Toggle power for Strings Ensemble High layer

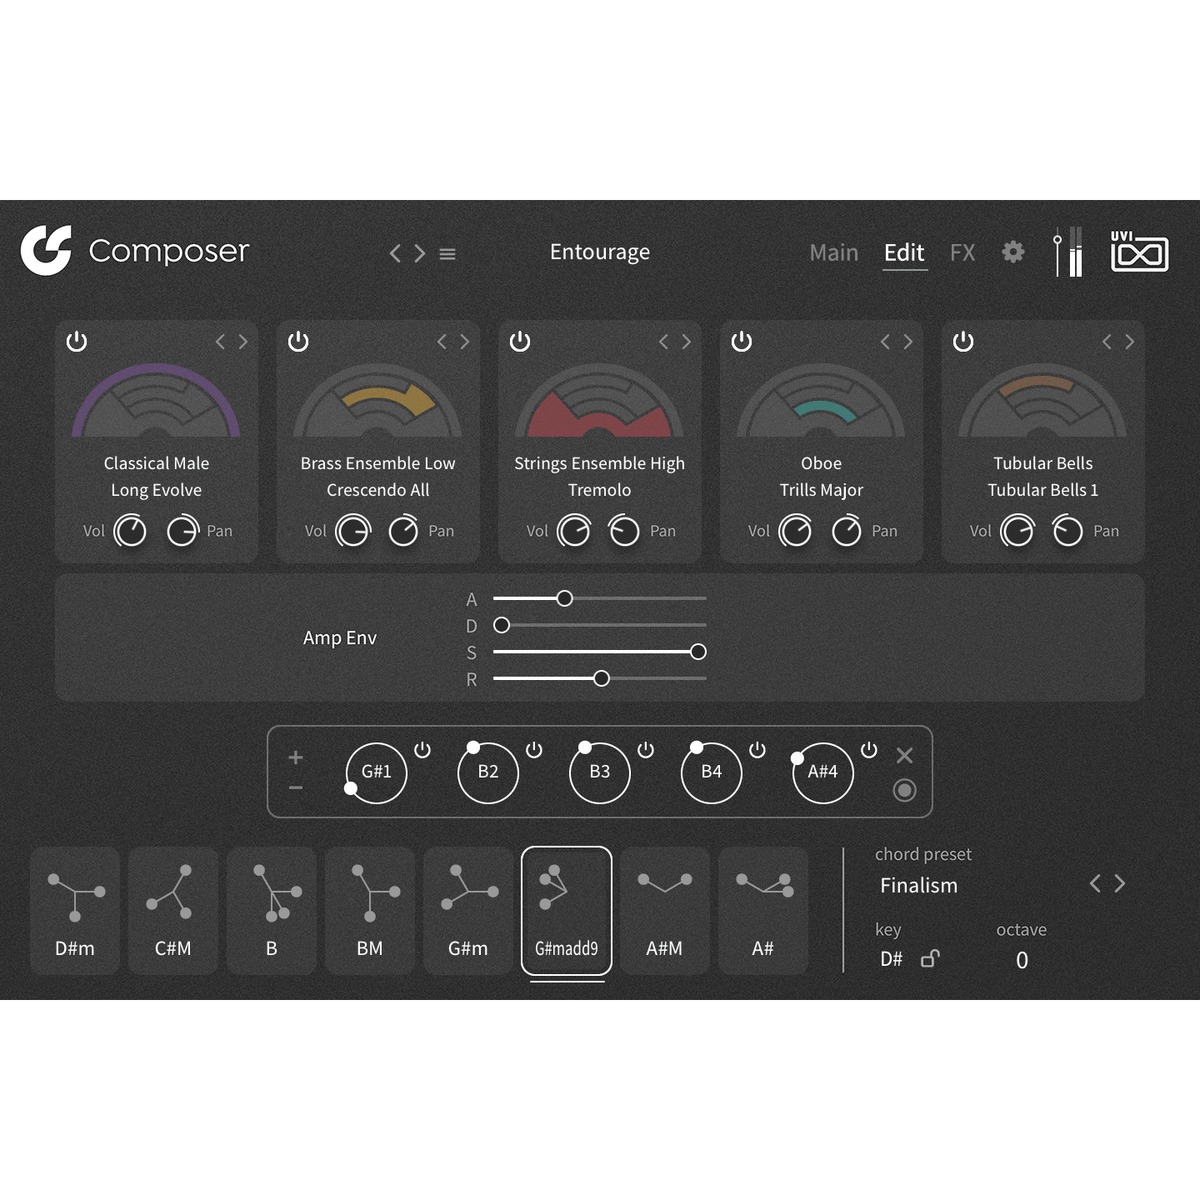[x=520, y=341]
